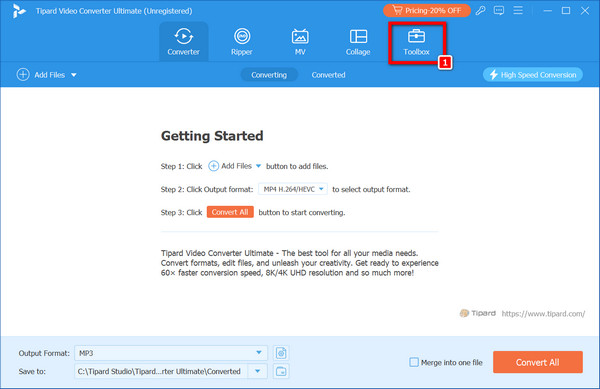Click the orange Convert All button
Viewport: 600px width, 389px height.
click(538, 362)
